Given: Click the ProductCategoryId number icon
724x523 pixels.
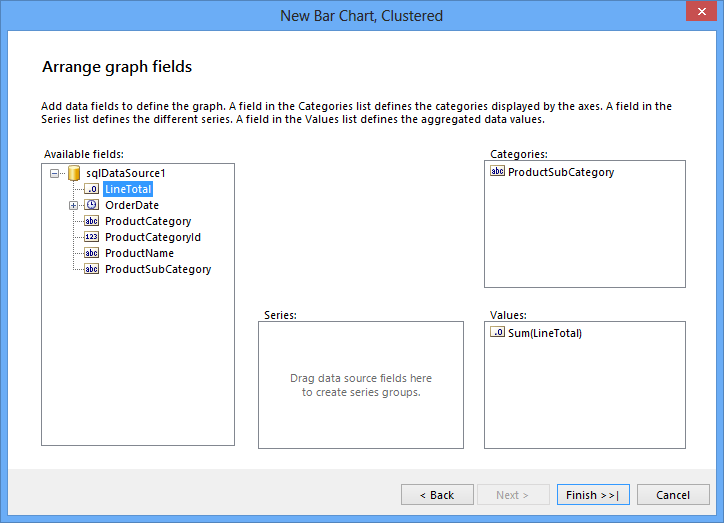Looking at the screenshot, I should [91, 237].
